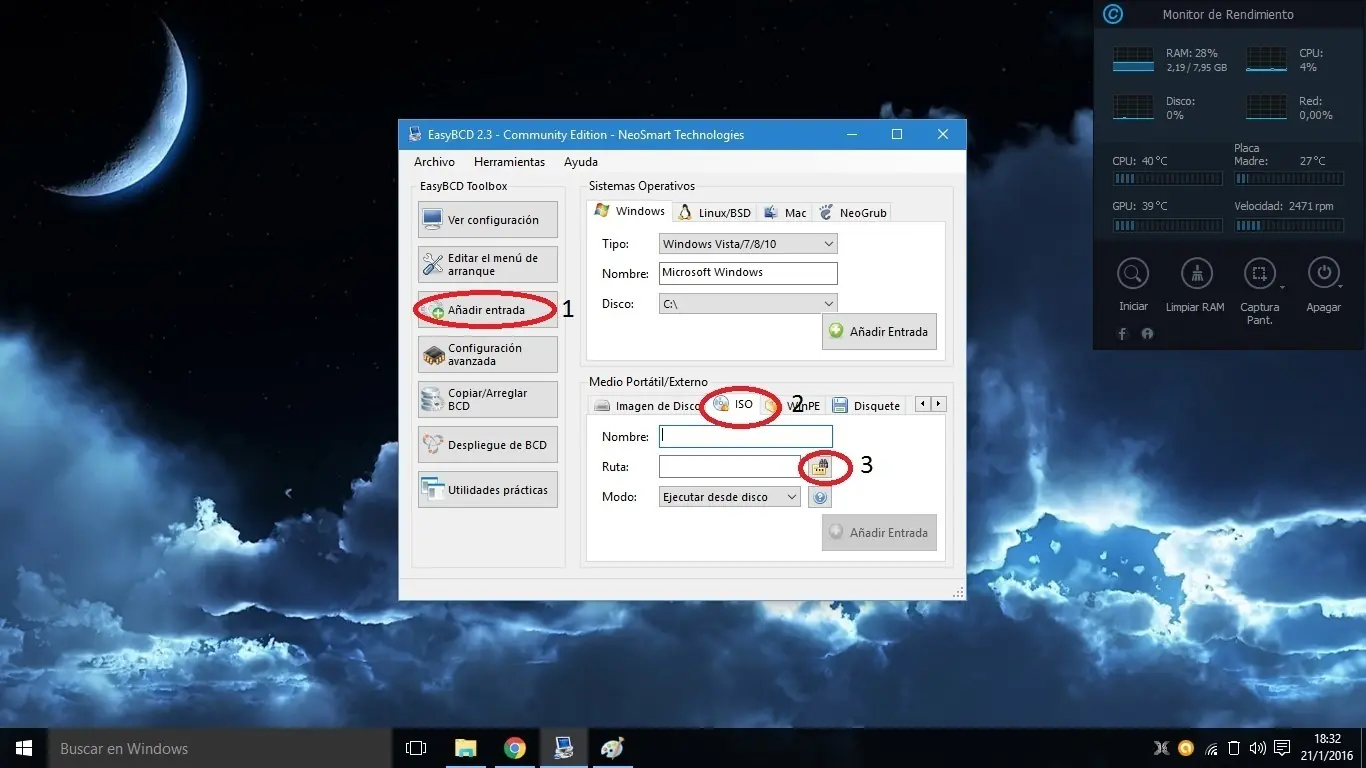Click the Añadir entrada toolbox button

(x=488, y=310)
